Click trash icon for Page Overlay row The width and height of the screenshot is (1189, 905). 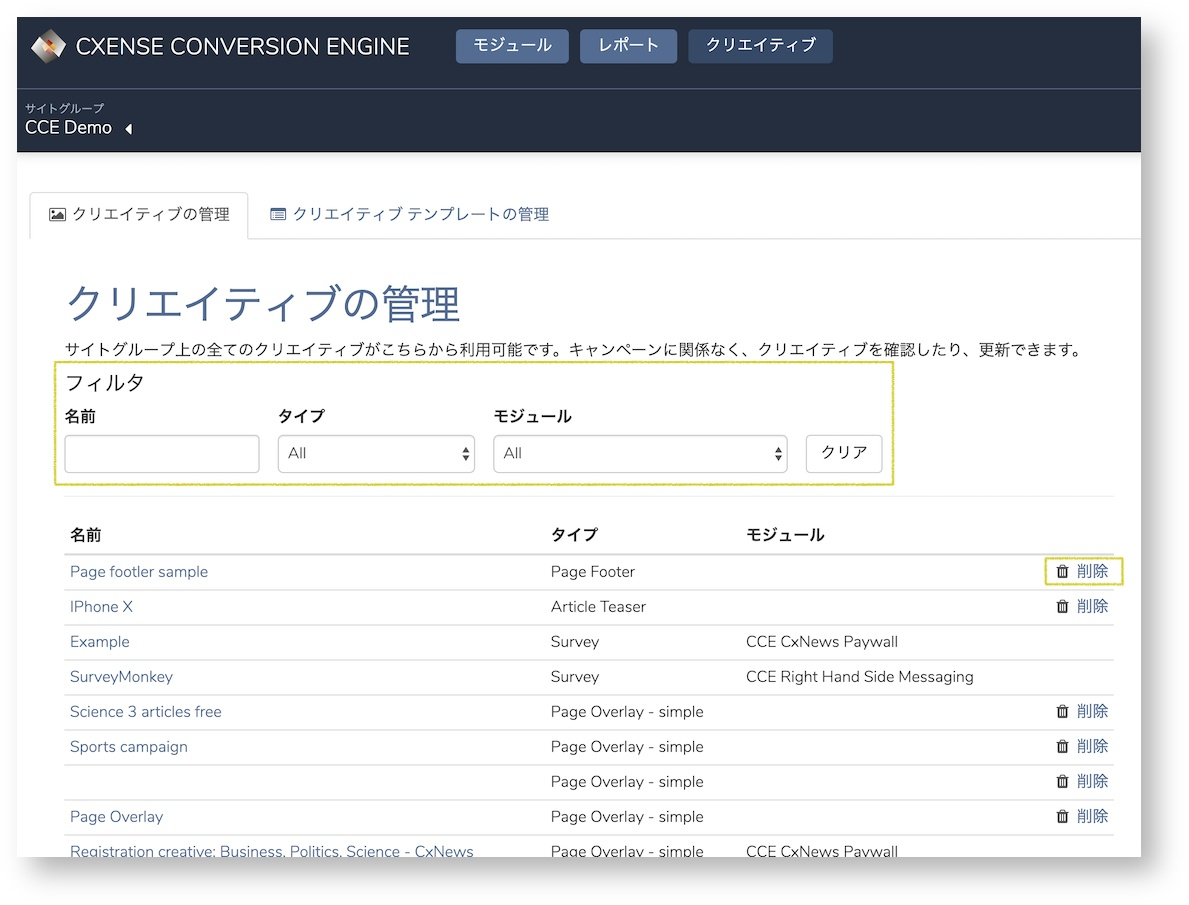pyautogui.click(x=1062, y=816)
